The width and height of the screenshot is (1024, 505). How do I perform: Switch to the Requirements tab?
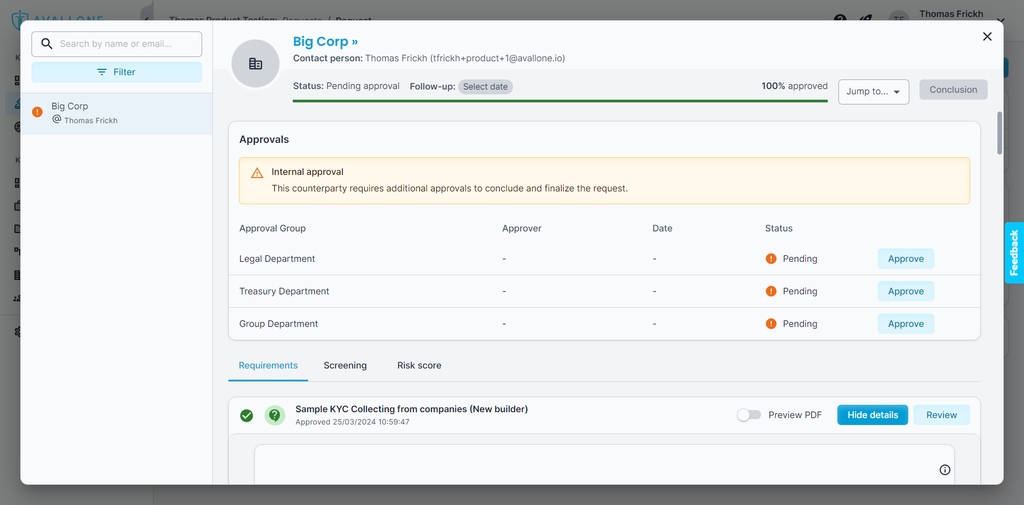click(x=268, y=366)
